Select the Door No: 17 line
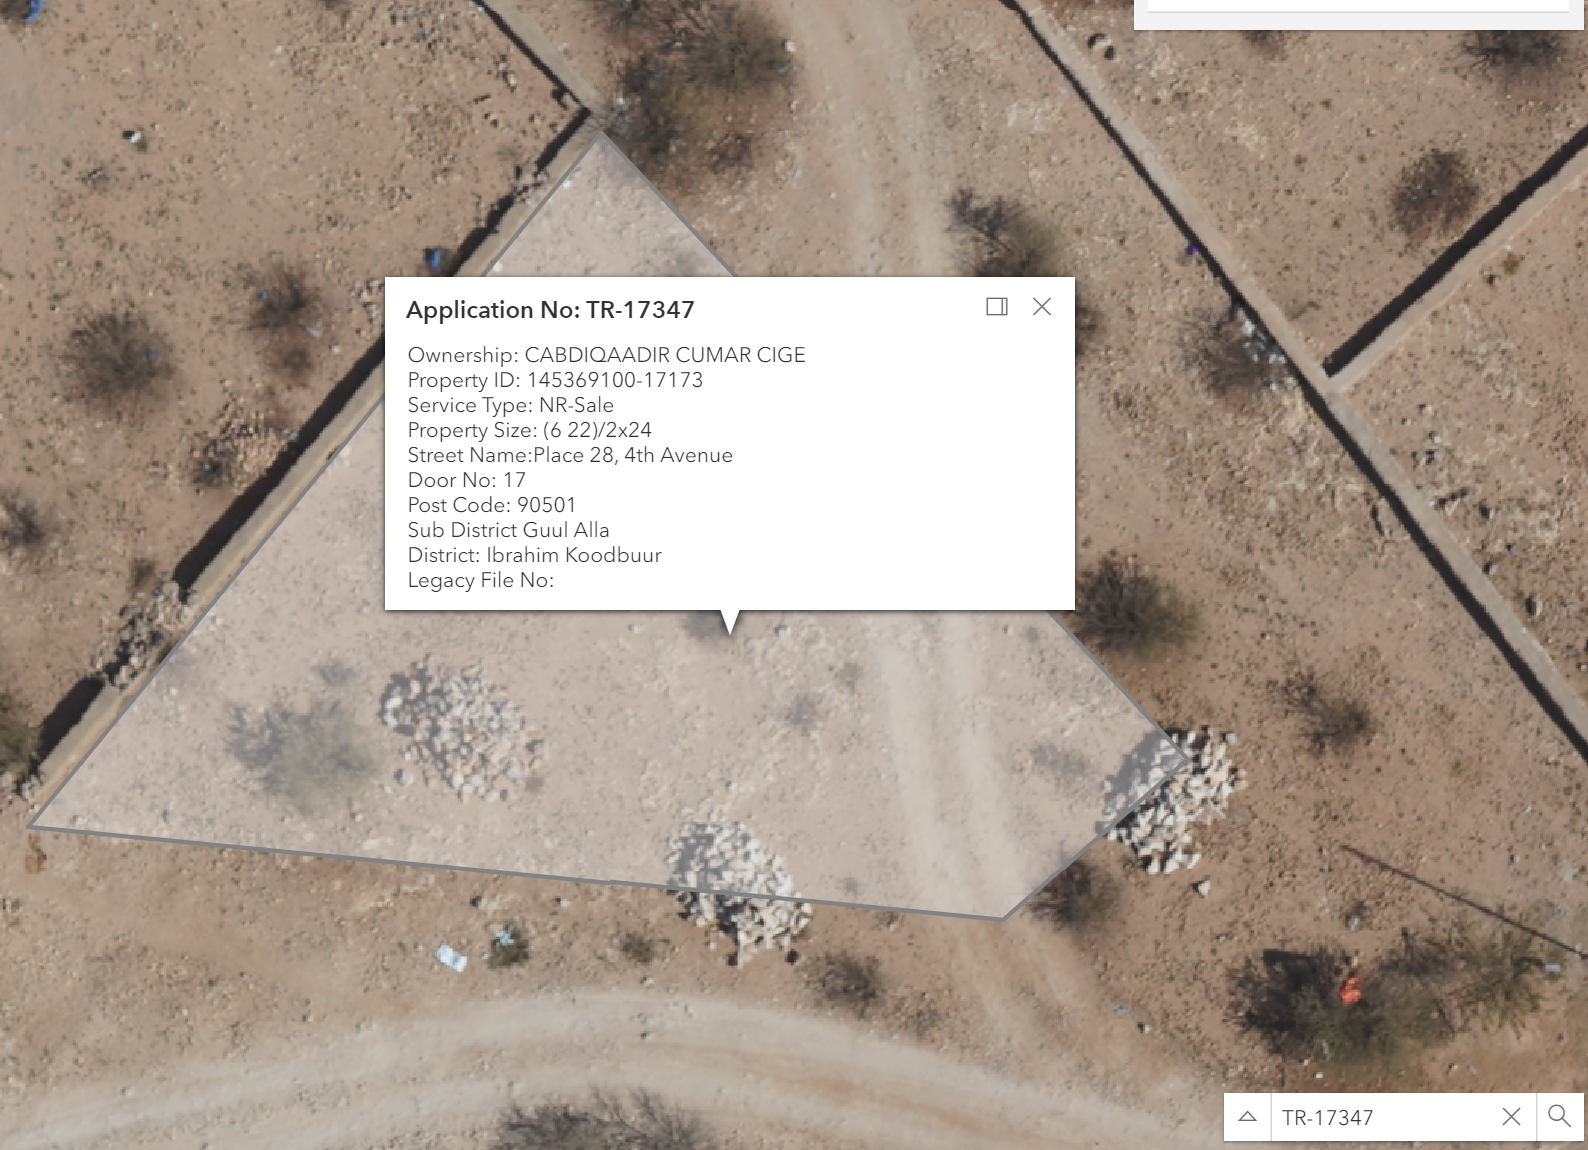Screen dimensions: 1588x1150 click(466, 480)
